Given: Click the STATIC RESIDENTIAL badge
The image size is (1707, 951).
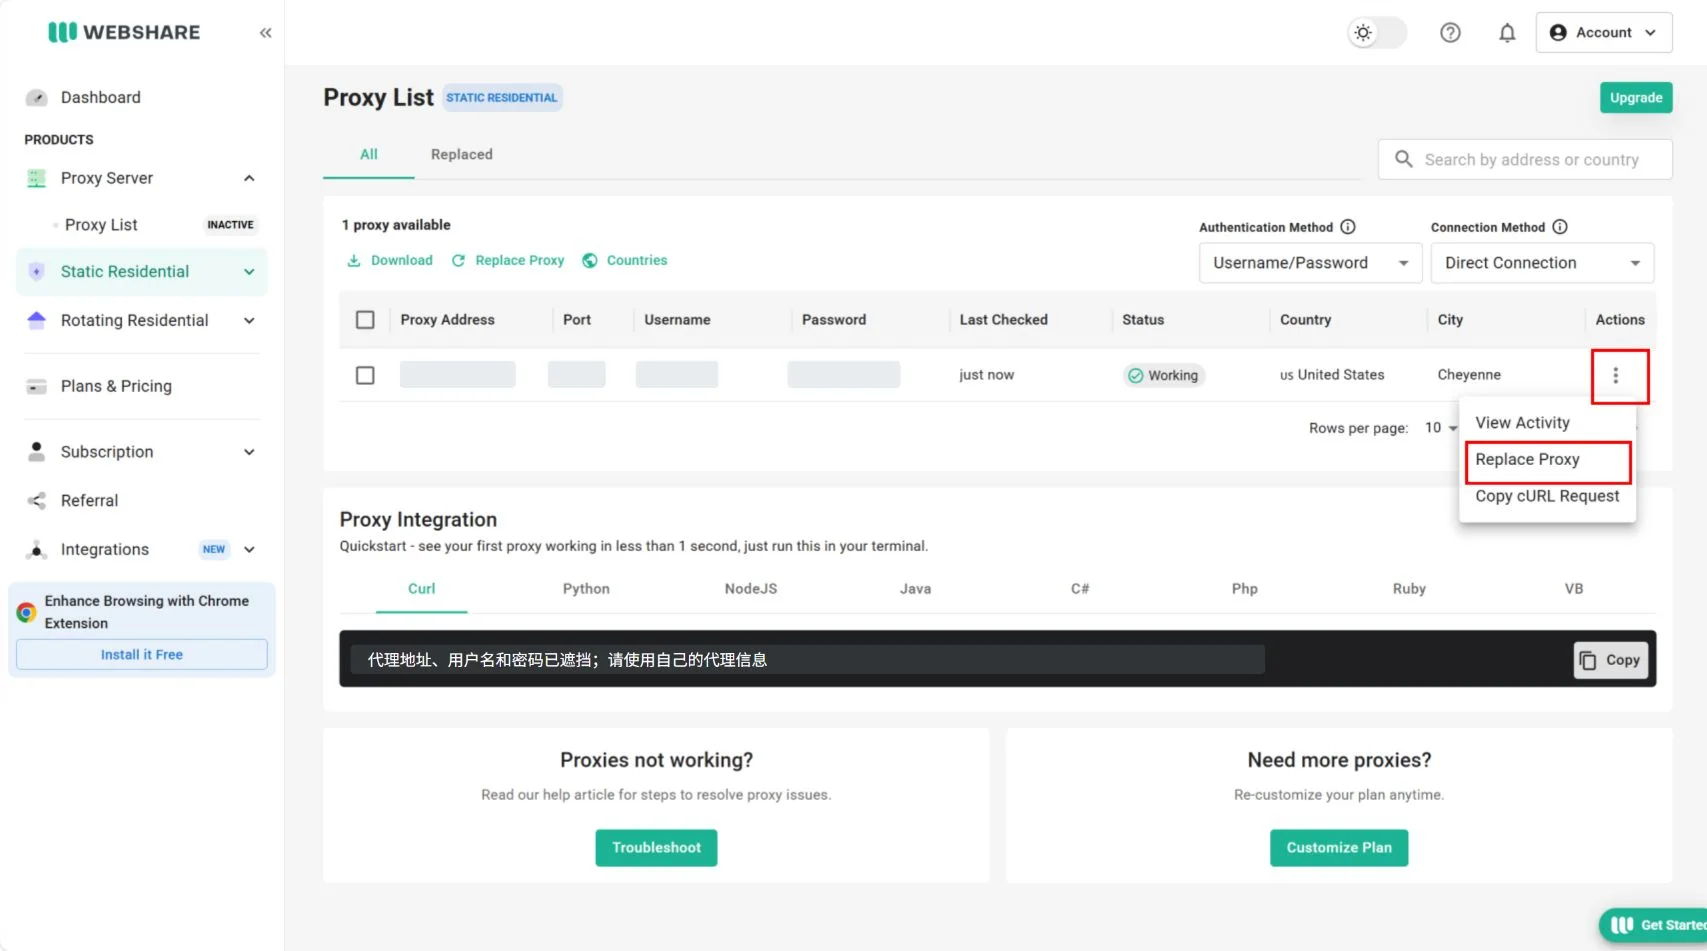Looking at the screenshot, I should pos(502,97).
